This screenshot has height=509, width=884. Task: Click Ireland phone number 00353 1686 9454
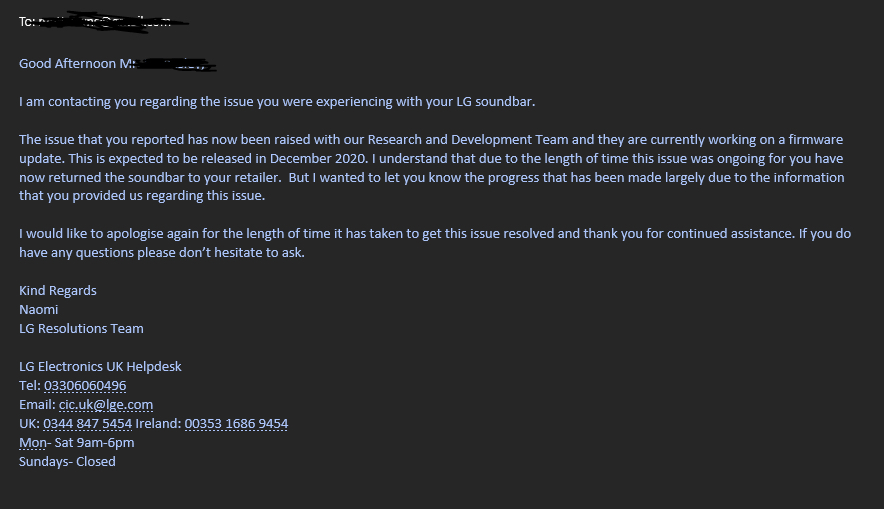click(x=236, y=423)
